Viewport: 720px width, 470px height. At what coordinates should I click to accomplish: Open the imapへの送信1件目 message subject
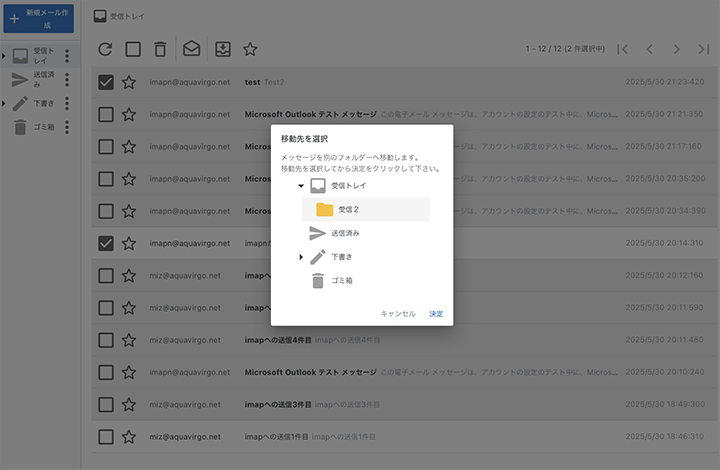276,437
